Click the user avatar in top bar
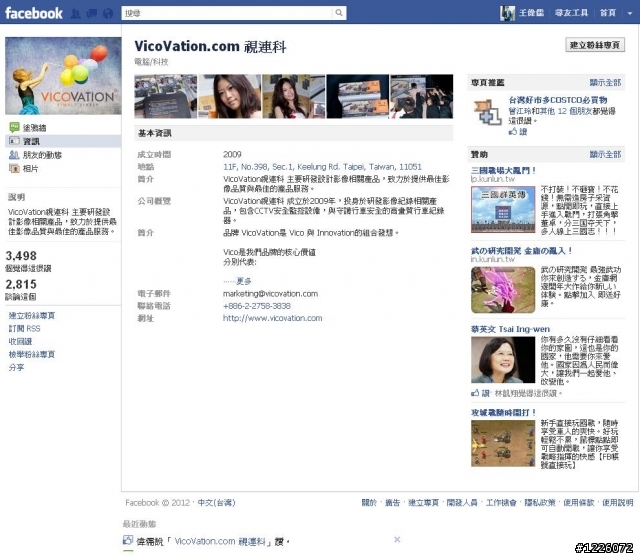This screenshot has width=640, height=556. click(507, 13)
